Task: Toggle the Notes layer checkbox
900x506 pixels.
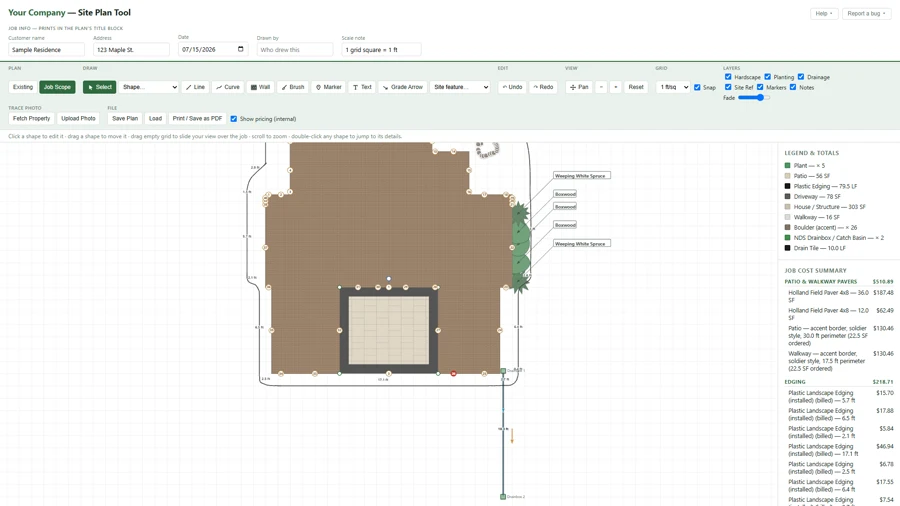Action: point(793,87)
